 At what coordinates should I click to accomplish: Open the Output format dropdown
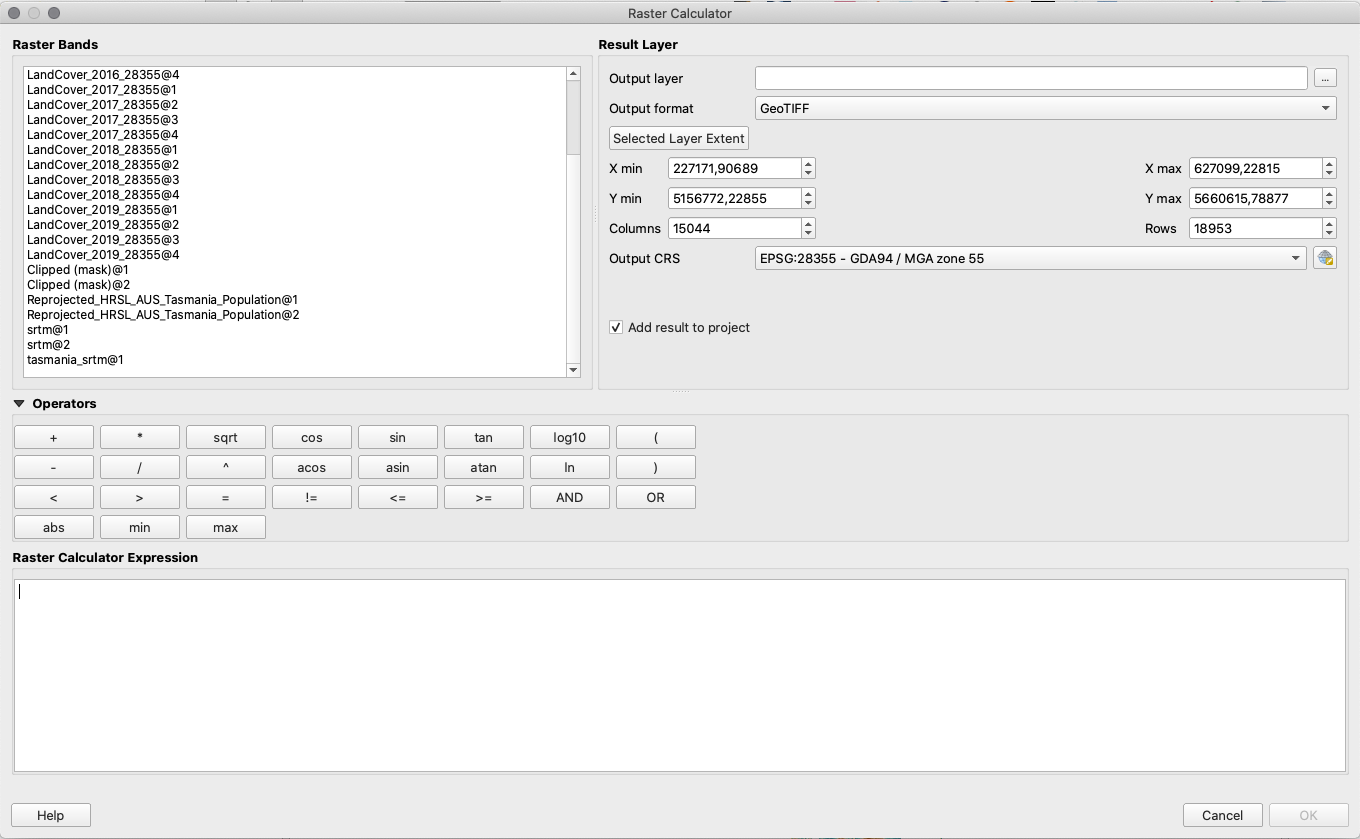click(1046, 108)
